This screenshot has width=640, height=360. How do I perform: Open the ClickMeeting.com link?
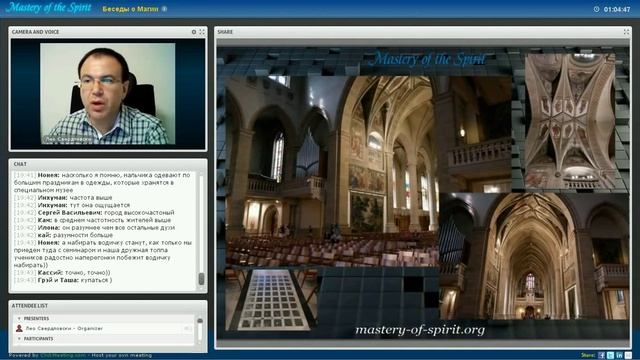tap(63, 356)
